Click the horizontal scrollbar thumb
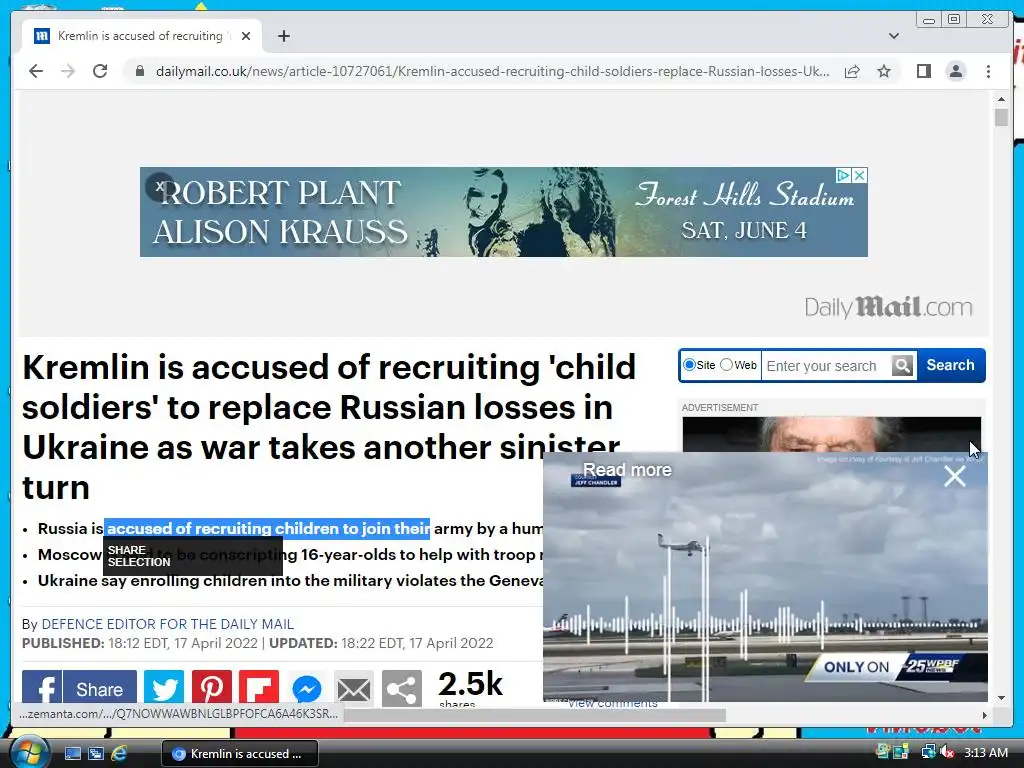This screenshot has width=1024, height=768. (534, 715)
